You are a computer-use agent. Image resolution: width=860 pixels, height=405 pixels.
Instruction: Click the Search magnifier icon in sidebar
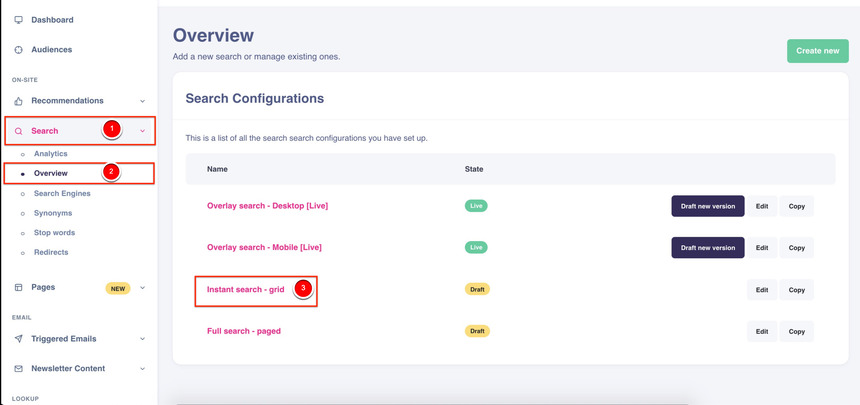pos(18,131)
